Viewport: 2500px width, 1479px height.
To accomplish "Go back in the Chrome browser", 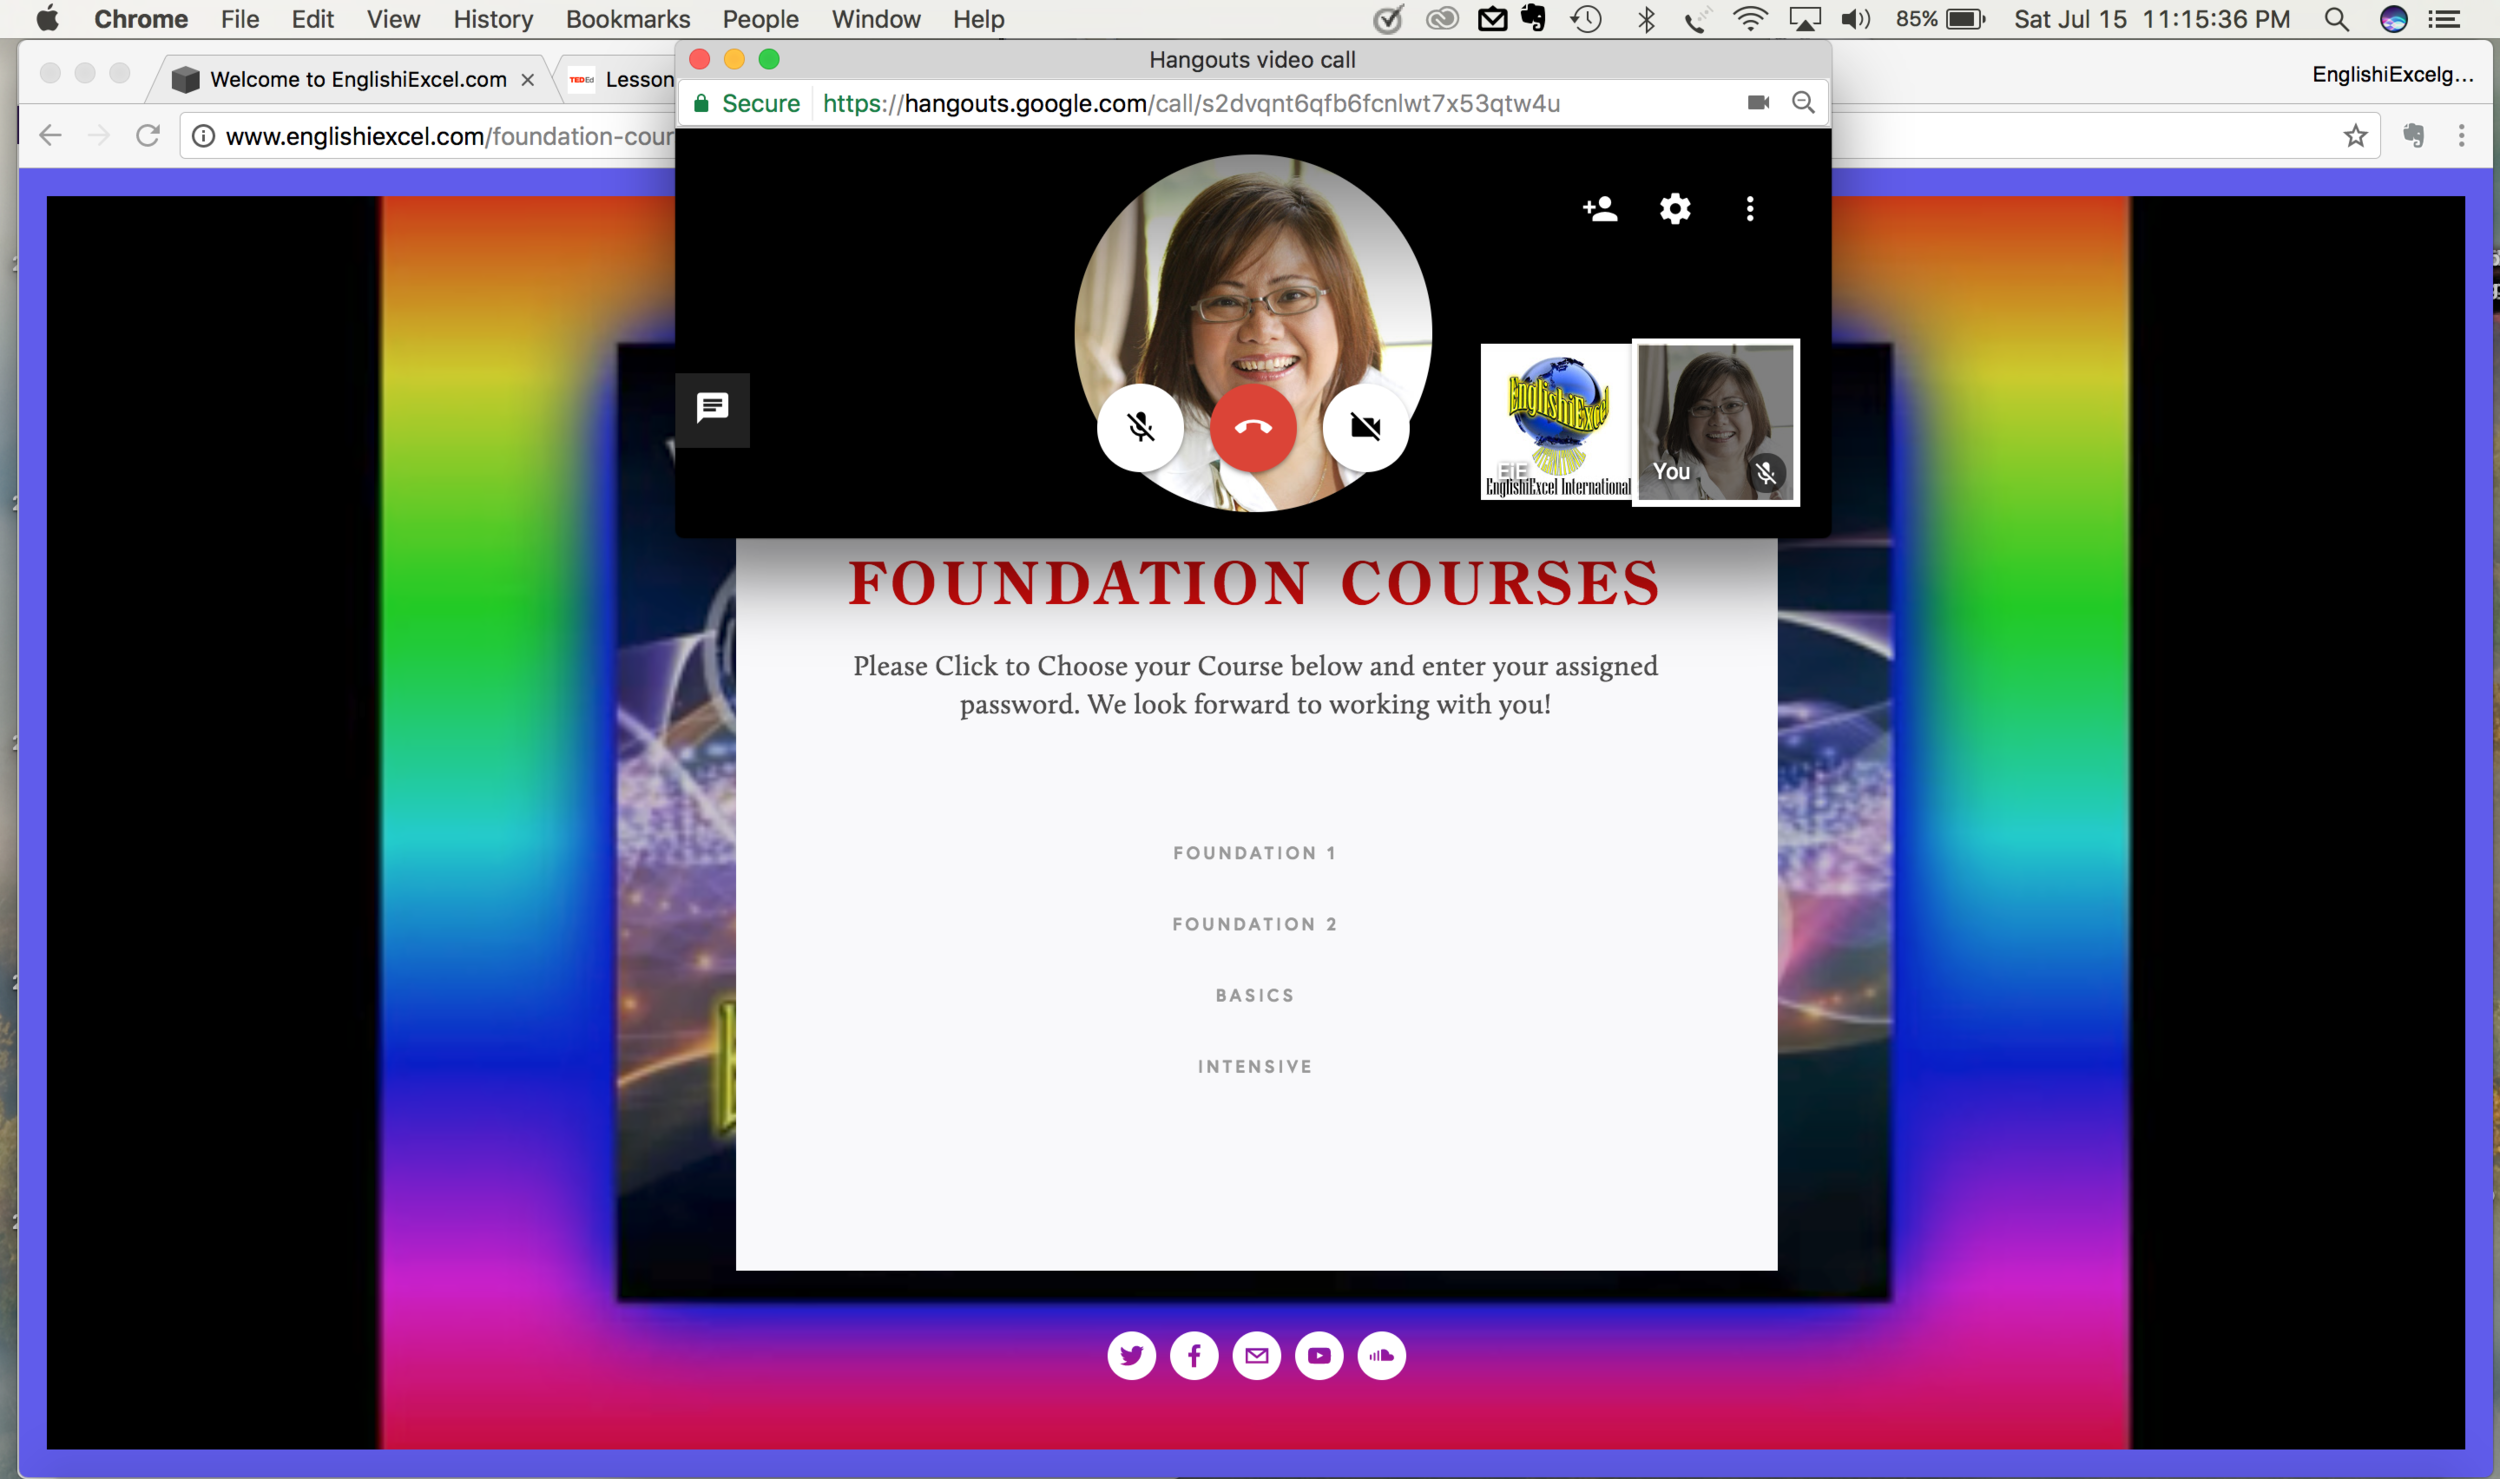I will (x=50, y=135).
